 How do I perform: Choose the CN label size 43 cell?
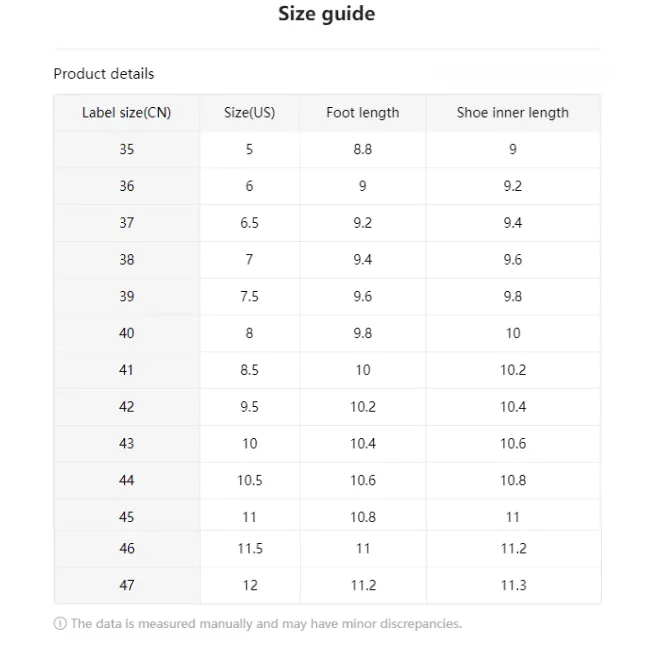(126, 443)
